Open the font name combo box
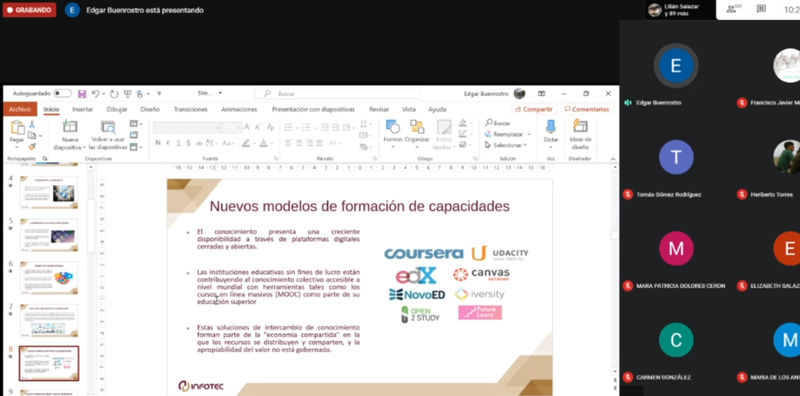The image size is (800, 396). [187, 127]
